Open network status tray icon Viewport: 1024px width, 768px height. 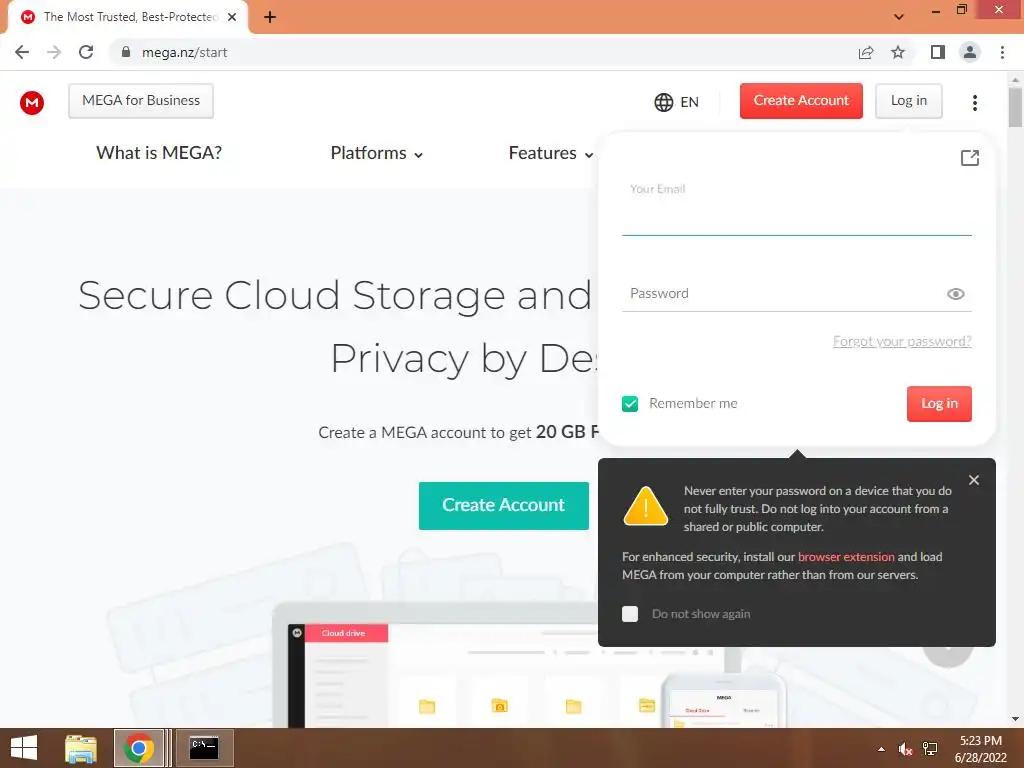(x=930, y=749)
